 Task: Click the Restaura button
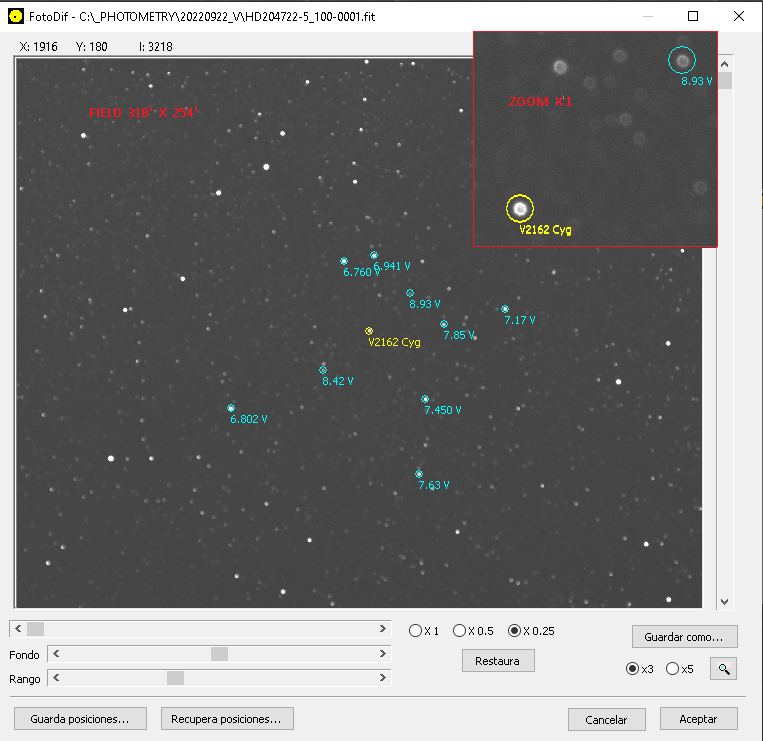tap(498, 661)
